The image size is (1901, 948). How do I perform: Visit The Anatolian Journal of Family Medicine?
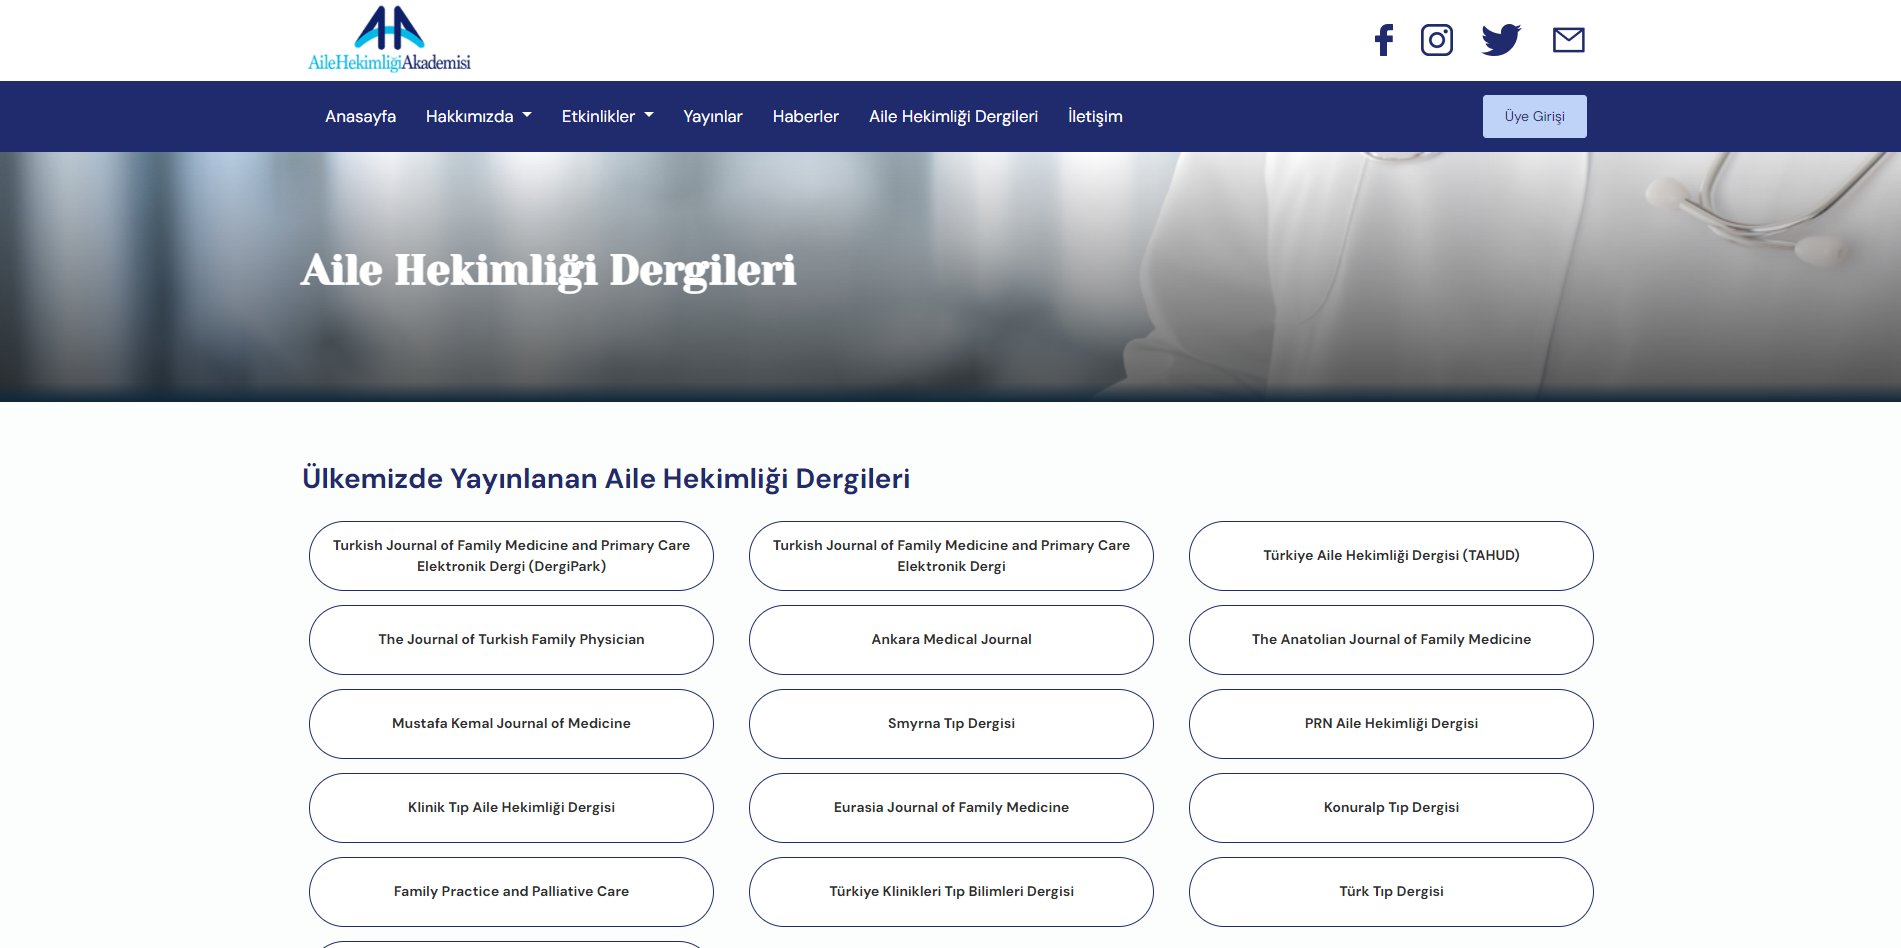(x=1391, y=640)
